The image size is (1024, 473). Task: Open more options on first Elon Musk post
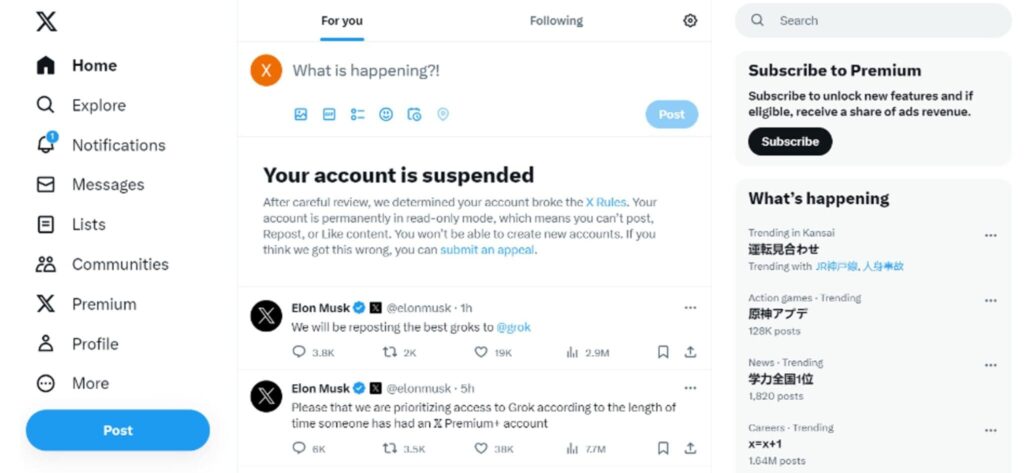coord(690,308)
